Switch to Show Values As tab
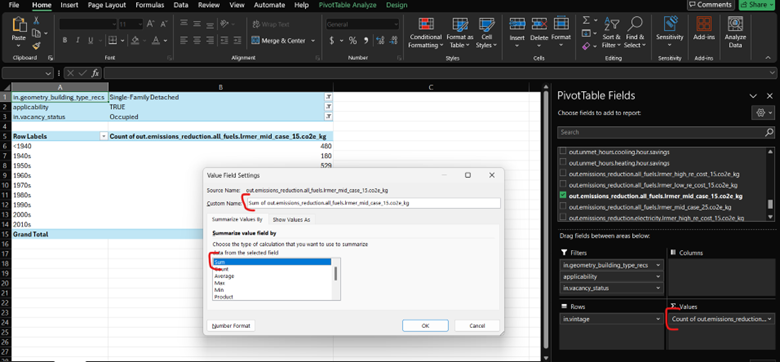780x362 pixels. point(291,219)
